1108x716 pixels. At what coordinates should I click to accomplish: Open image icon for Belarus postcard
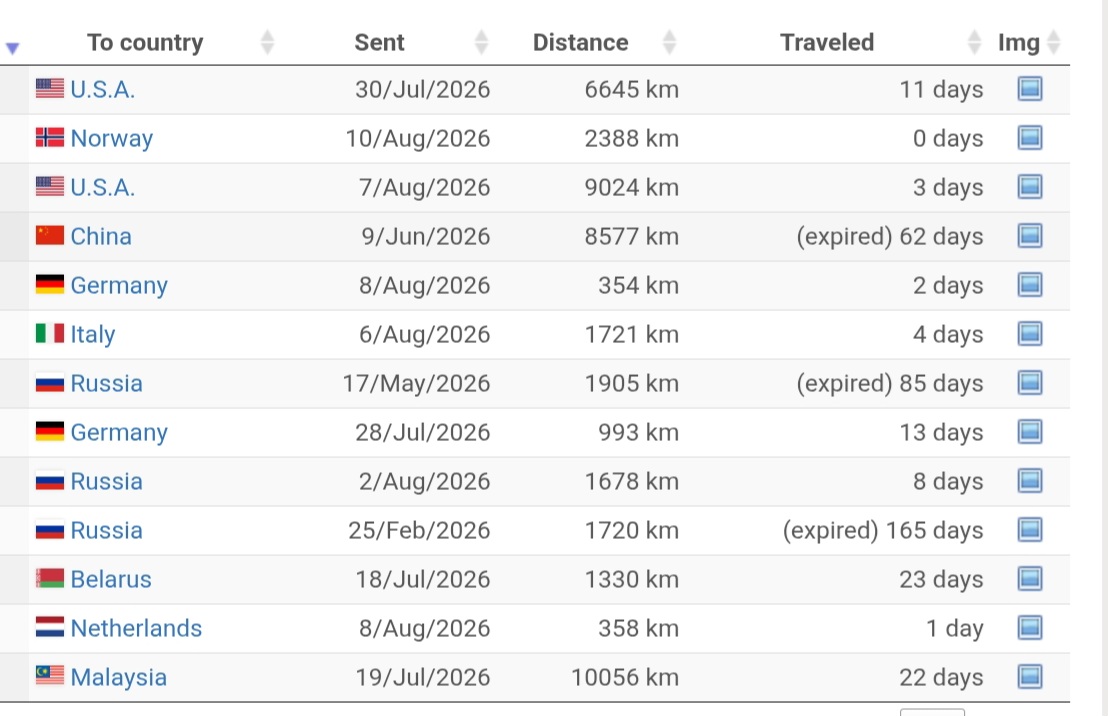[x=1030, y=579]
